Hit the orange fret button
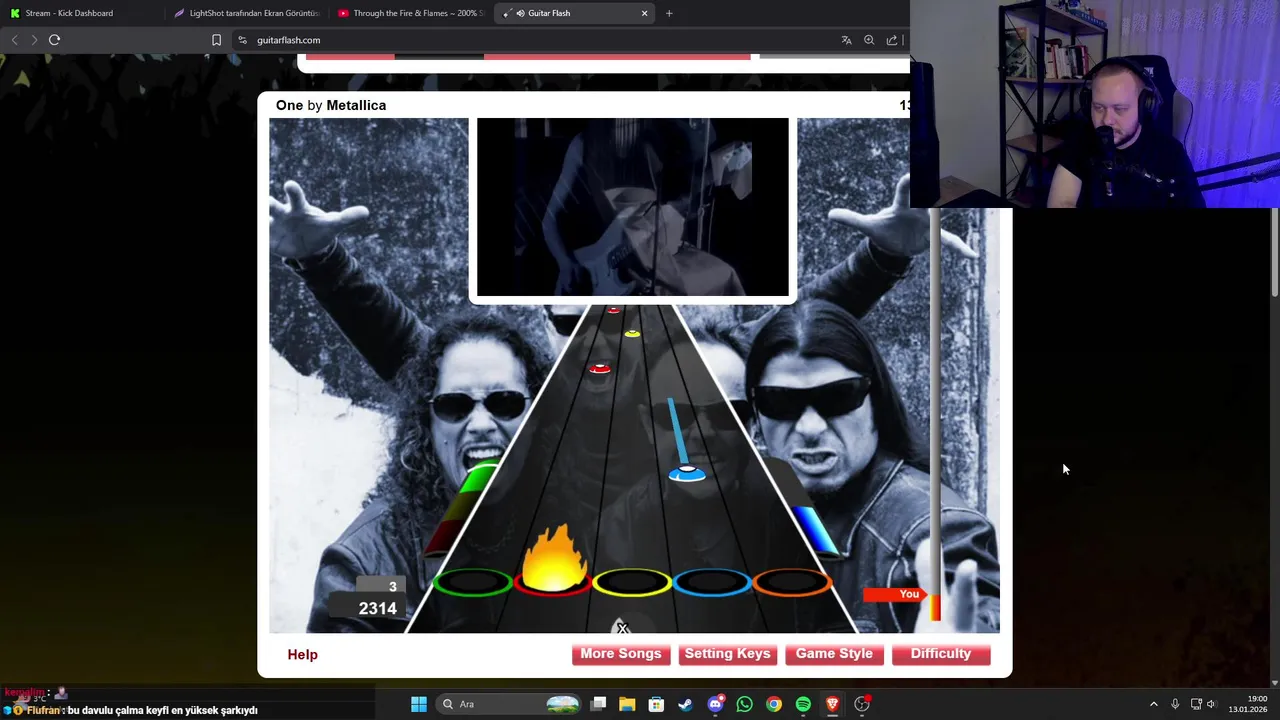1280x720 pixels. pyautogui.click(x=792, y=581)
